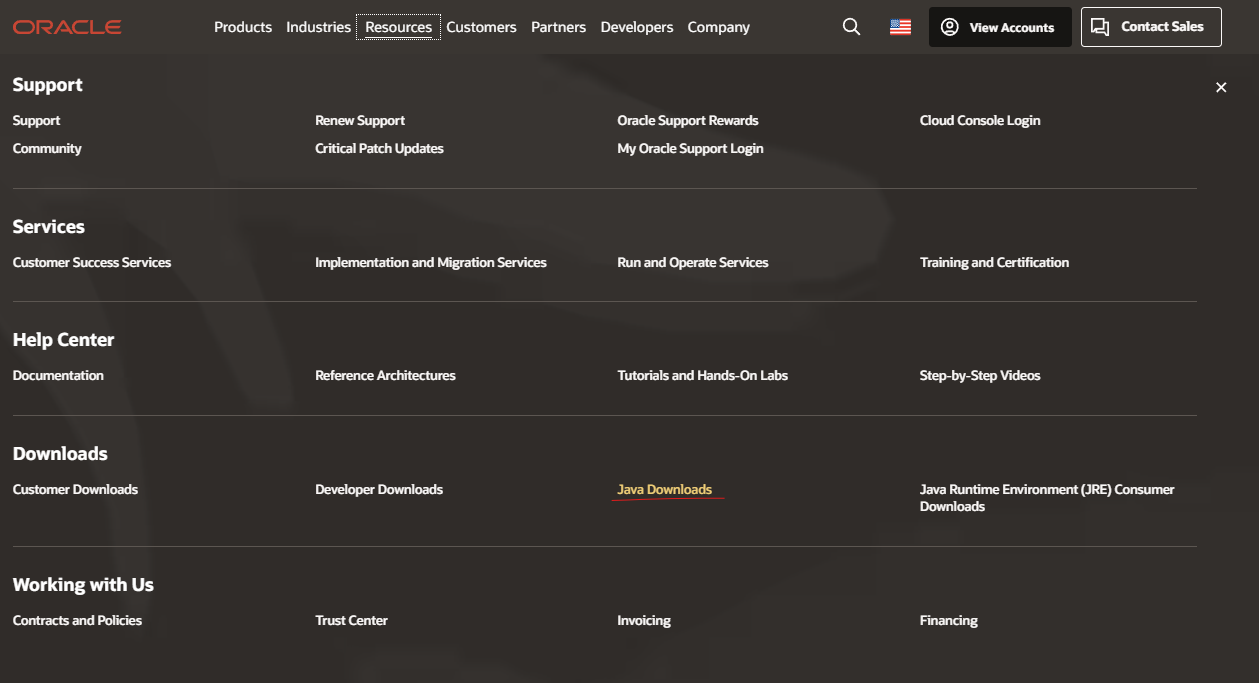
Task: Open Contracts and Policies
Action: 77,620
